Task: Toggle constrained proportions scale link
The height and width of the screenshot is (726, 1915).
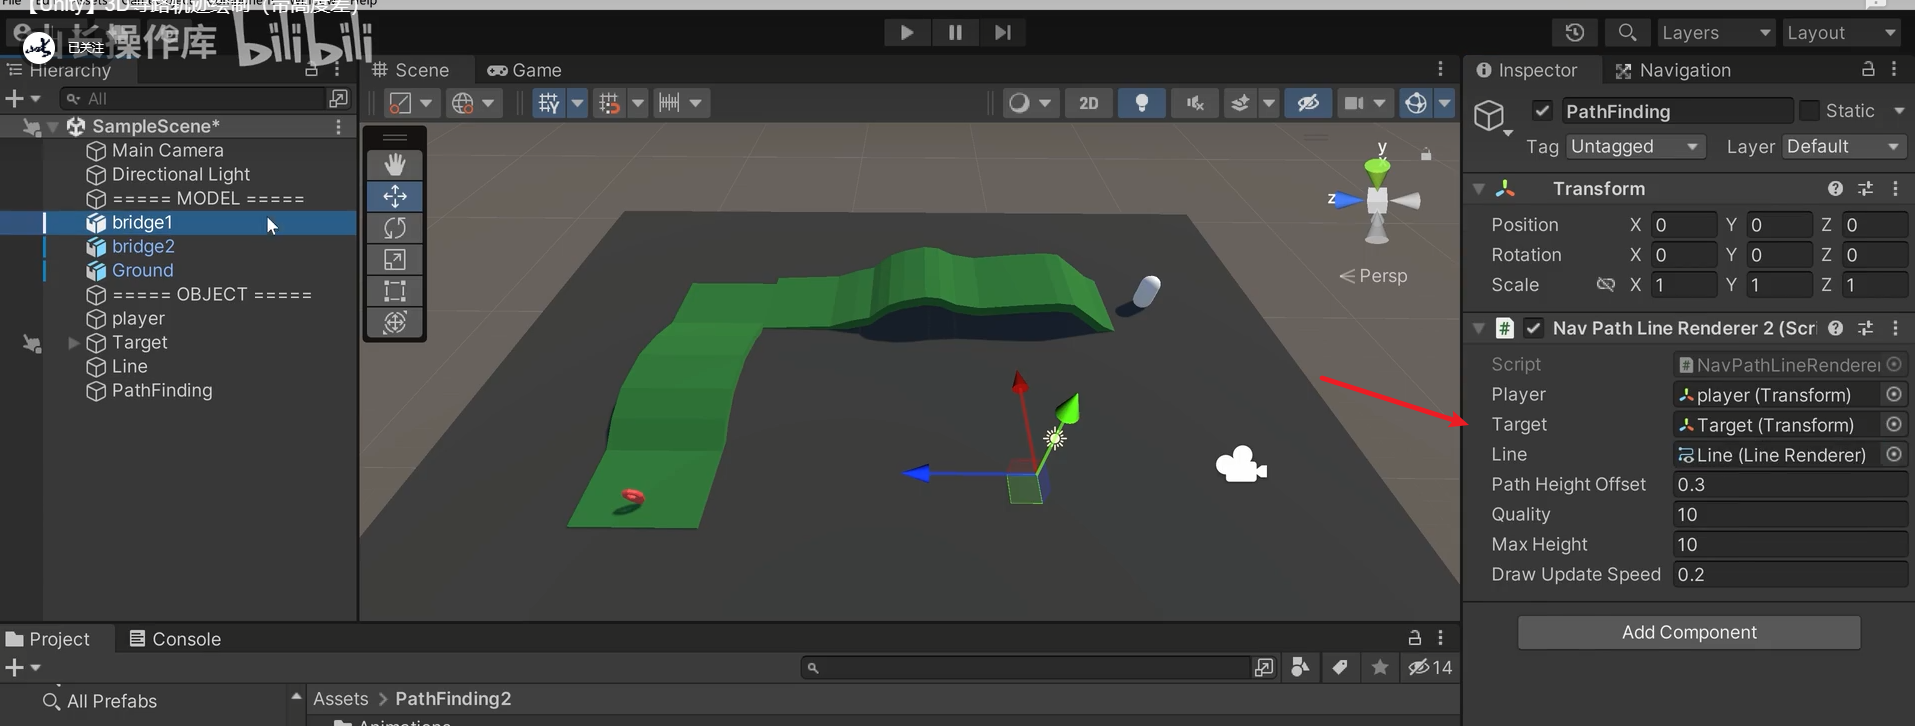Action: (1605, 285)
